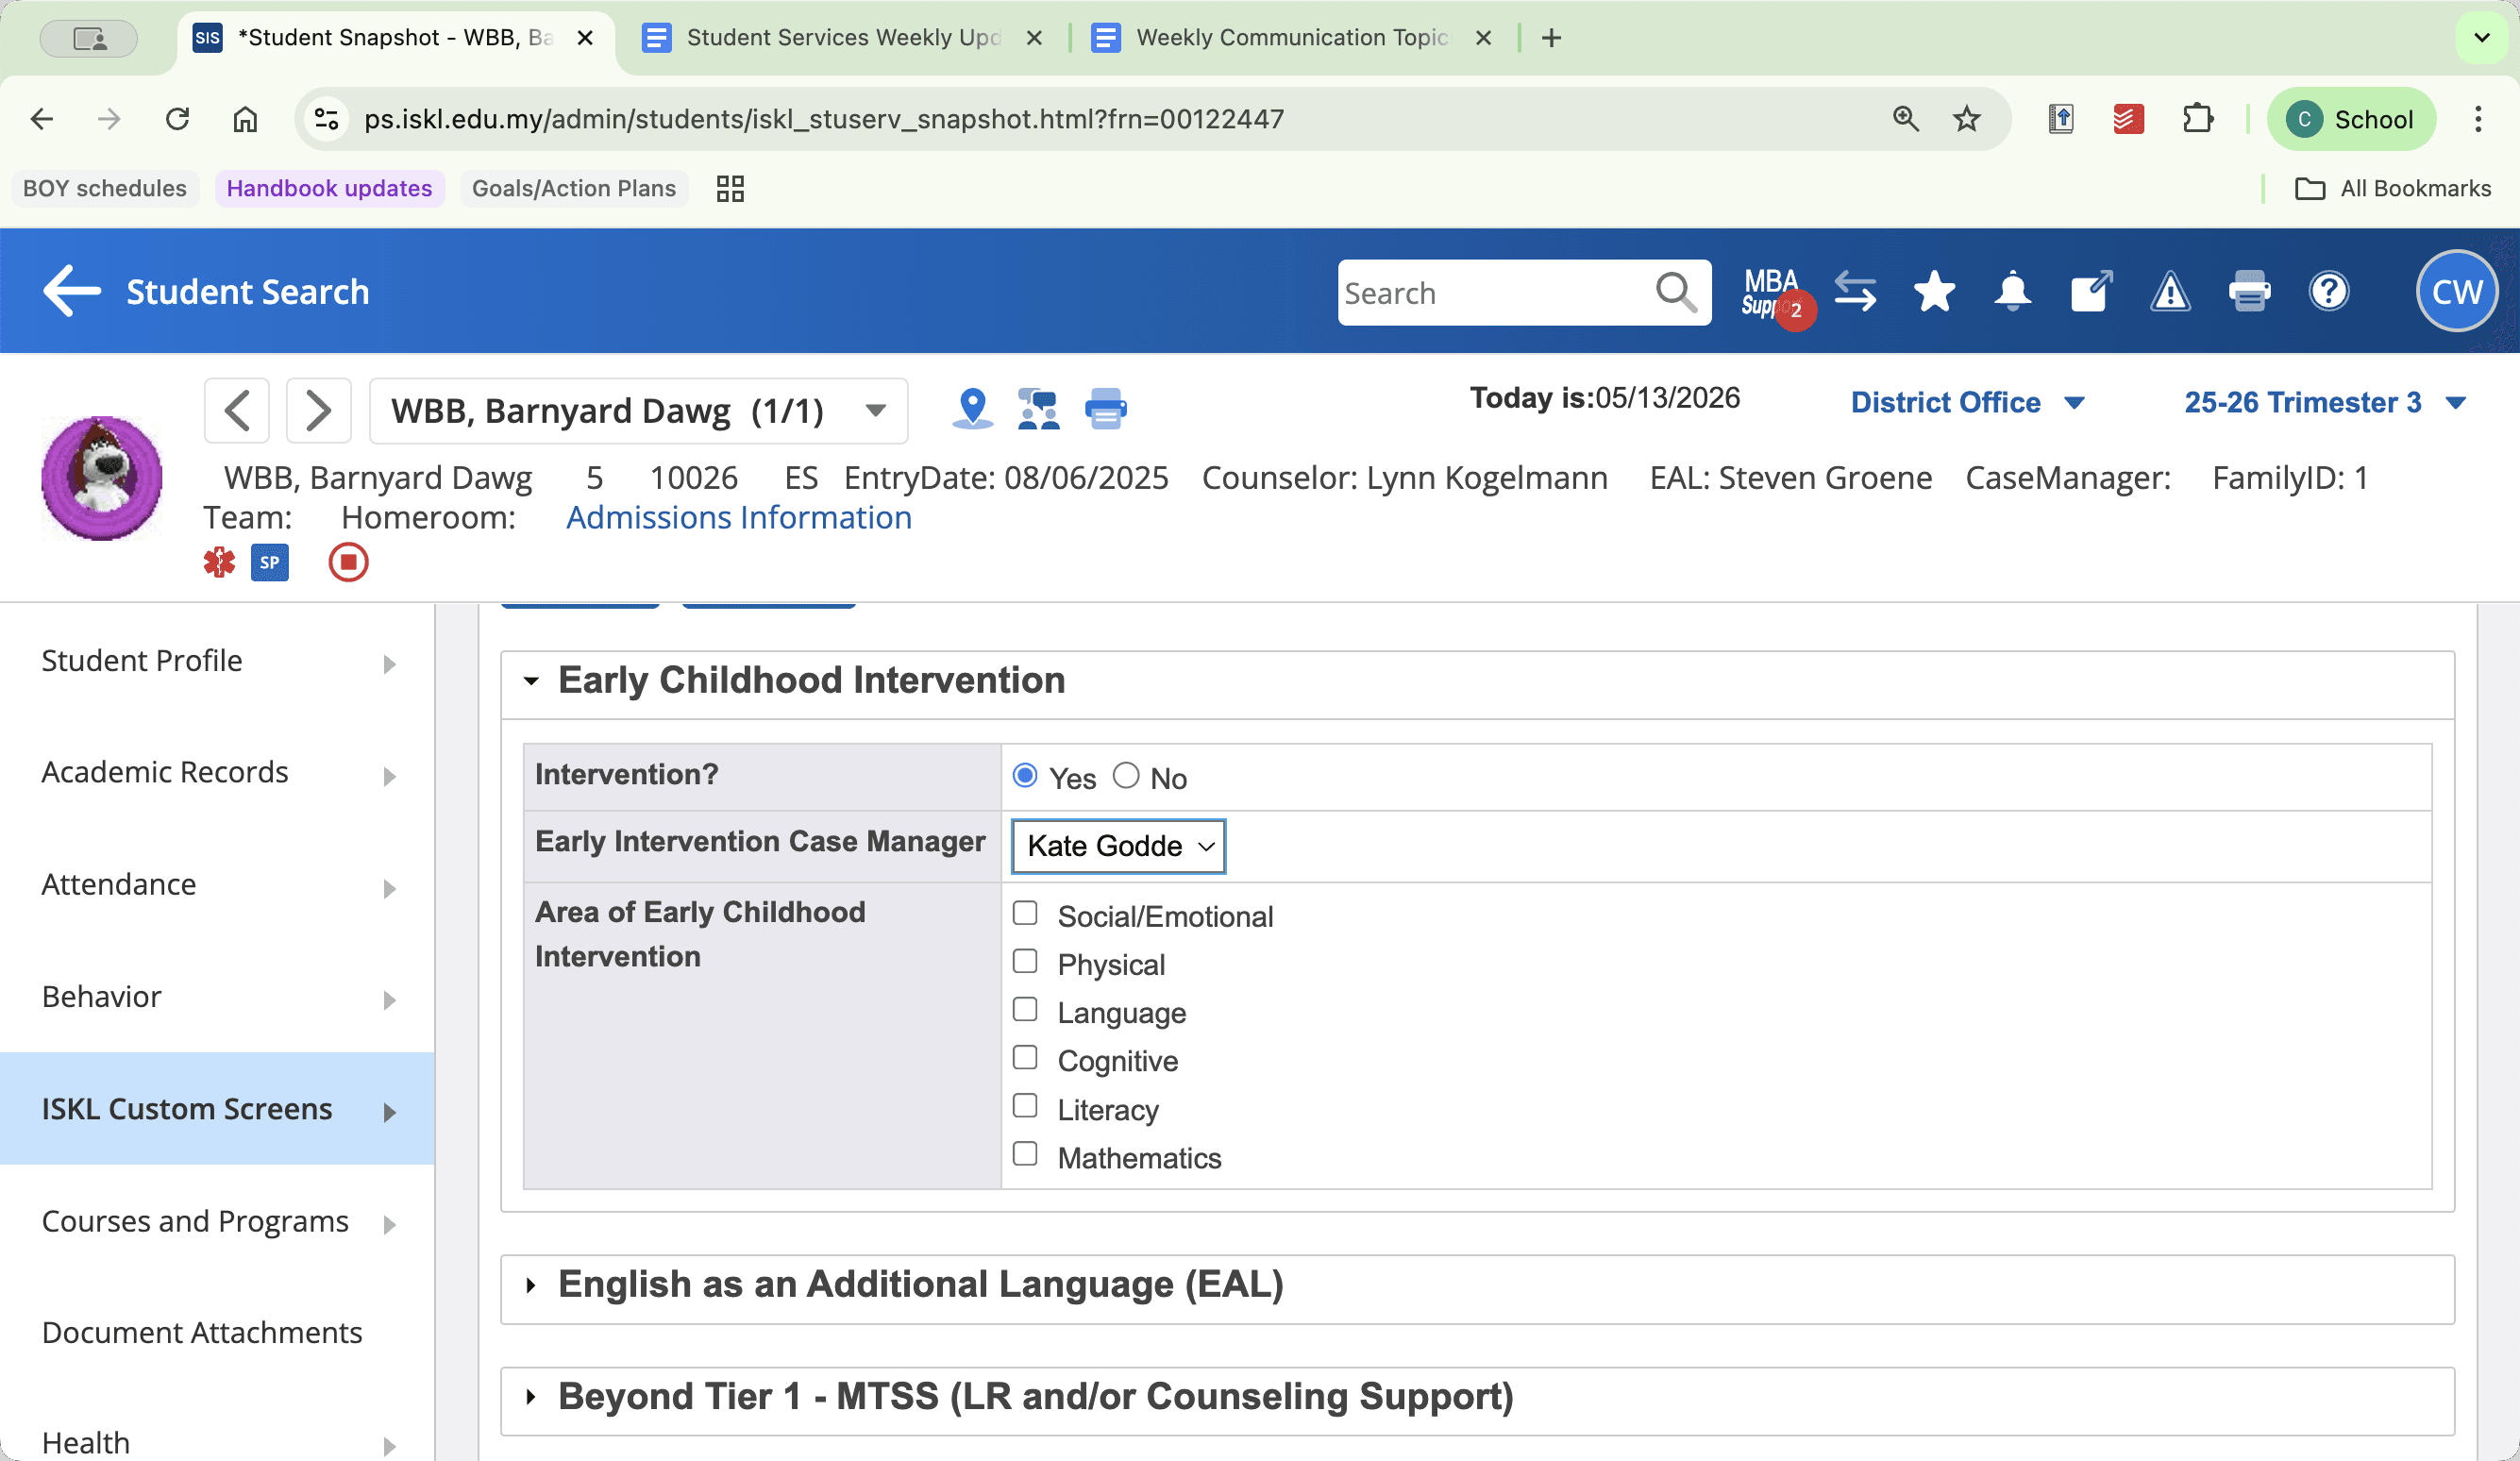Open the notifications bell
Viewport: 2520px width, 1461px height.
pos(2012,292)
